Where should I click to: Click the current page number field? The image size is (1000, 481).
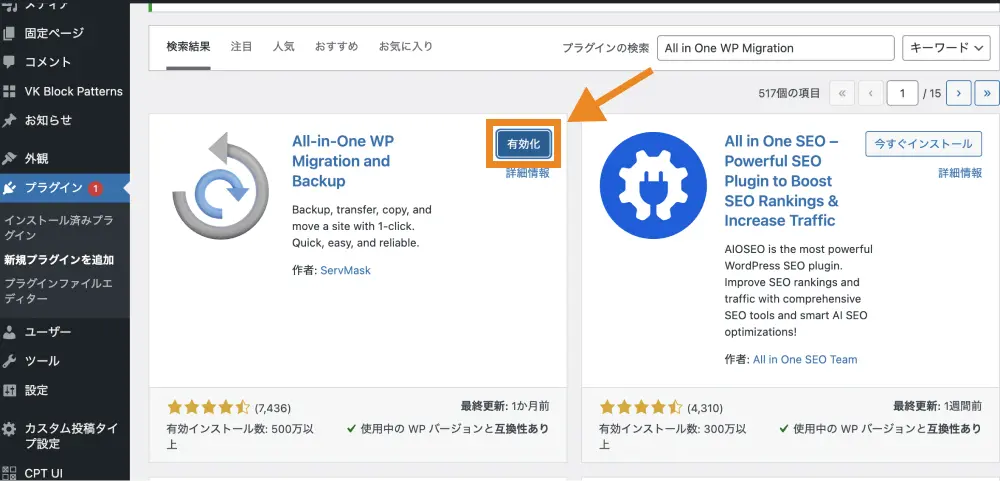pyautogui.click(x=902, y=93)
